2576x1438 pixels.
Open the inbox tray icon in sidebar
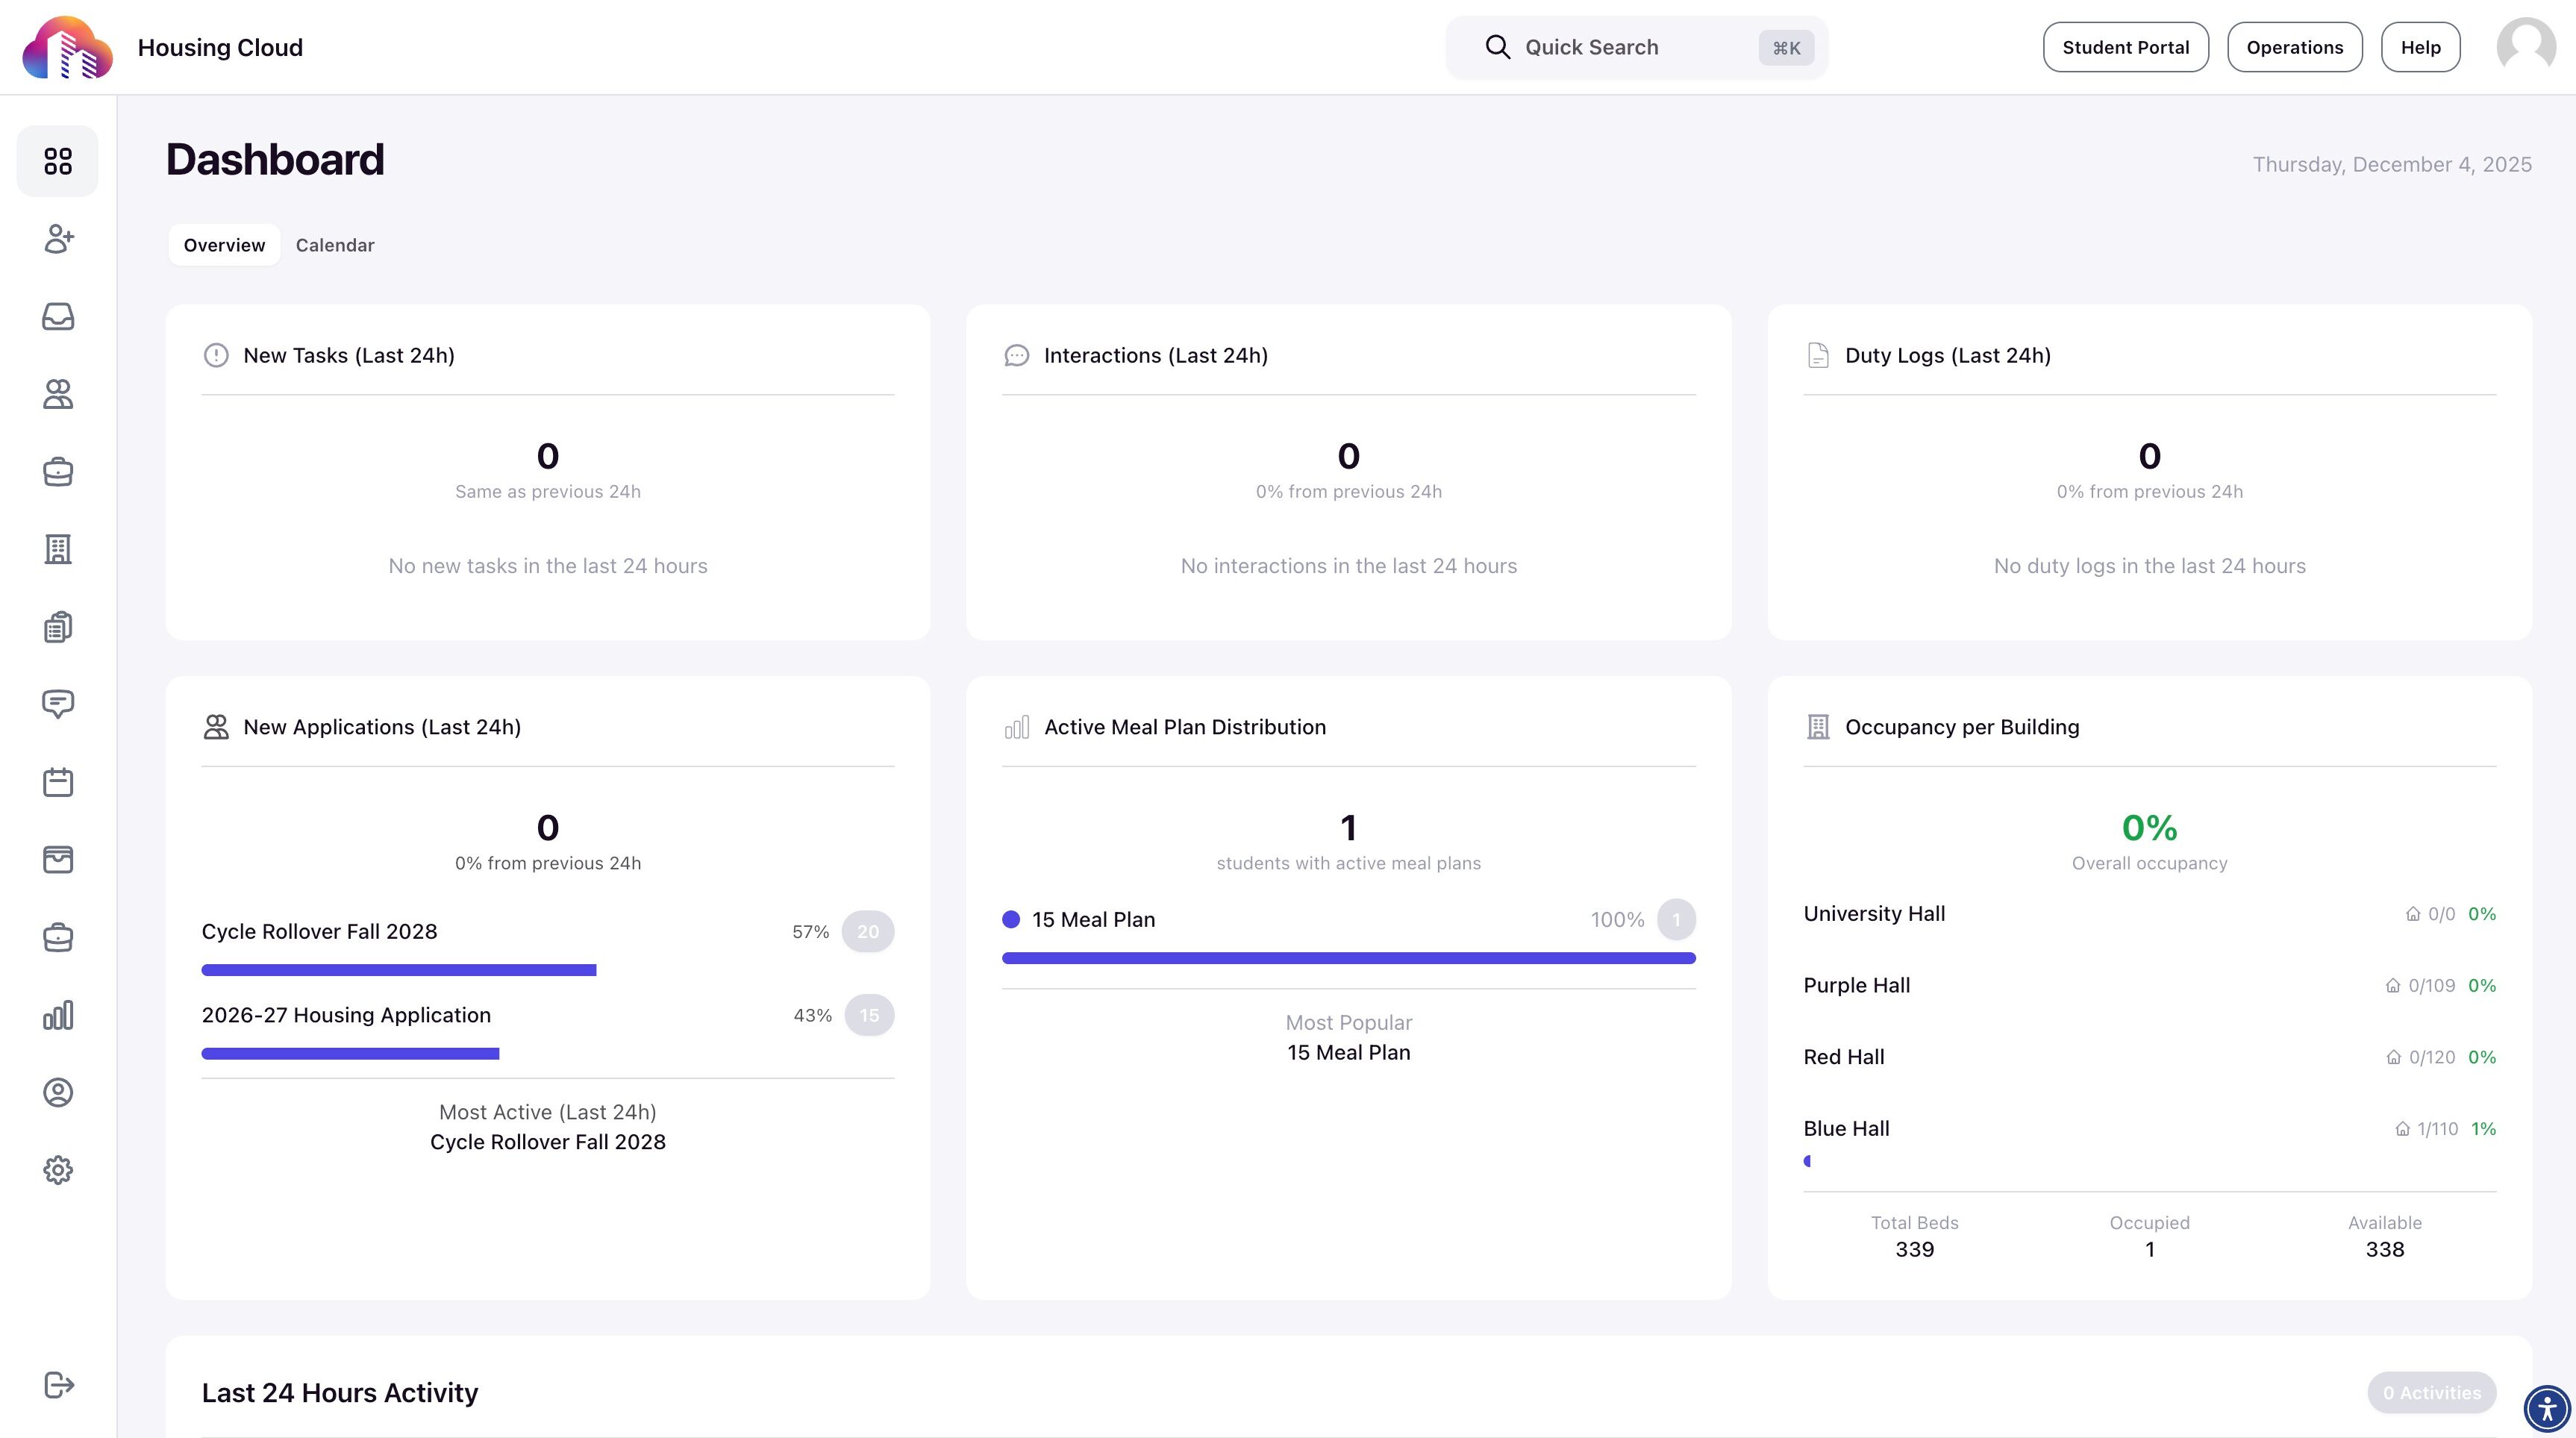[x=58, y=316]
